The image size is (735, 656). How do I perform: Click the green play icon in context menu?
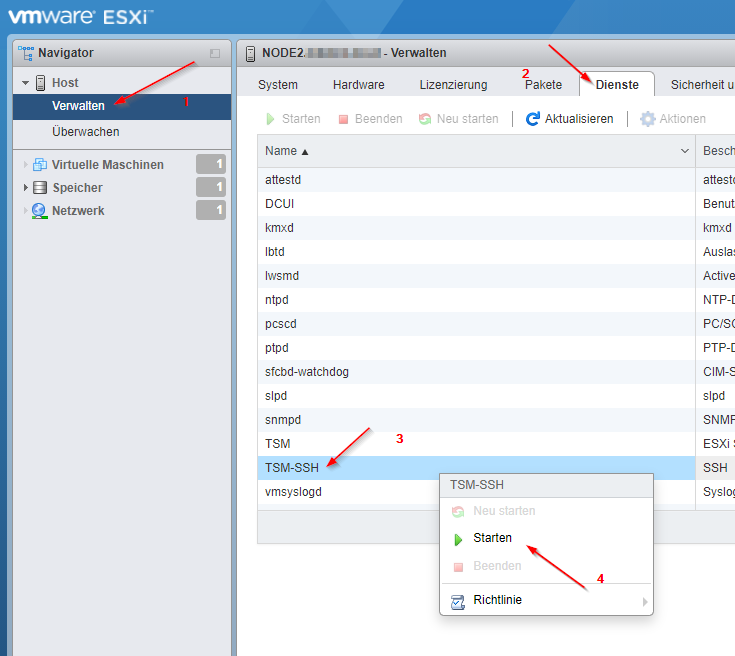tap(458, 540)
